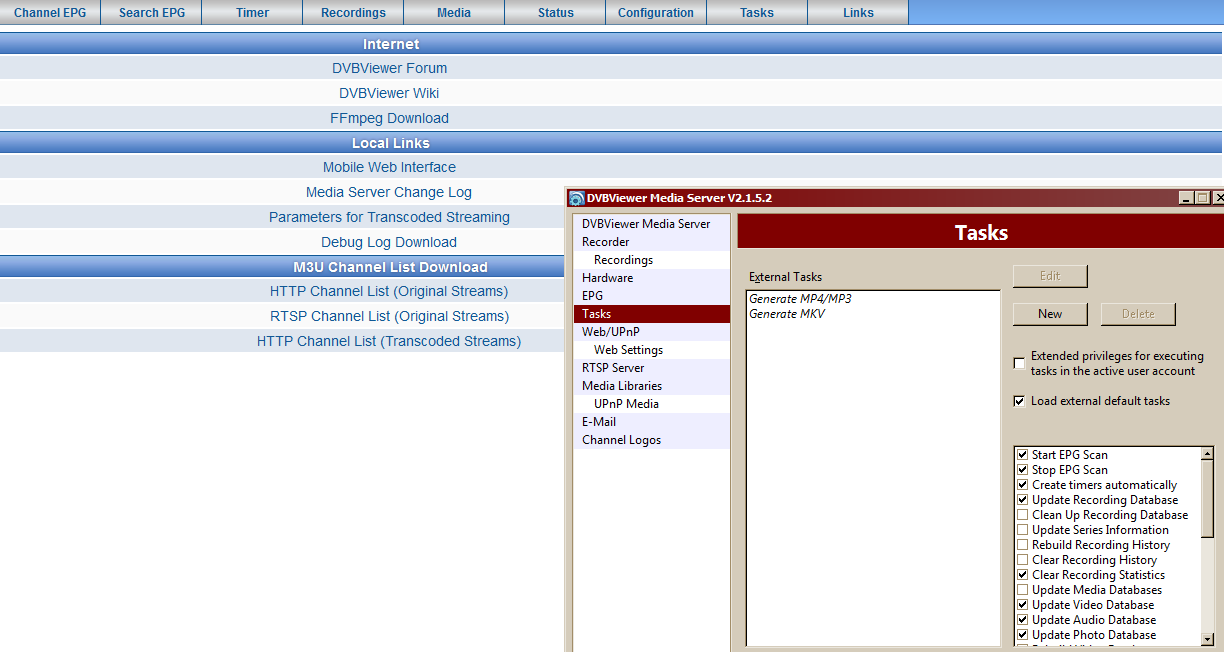Screen dimensions: 1224x652
Task: Maximize the DVBViewer Media Server window
Action: pyautogui.click(x=1202, y=198)
